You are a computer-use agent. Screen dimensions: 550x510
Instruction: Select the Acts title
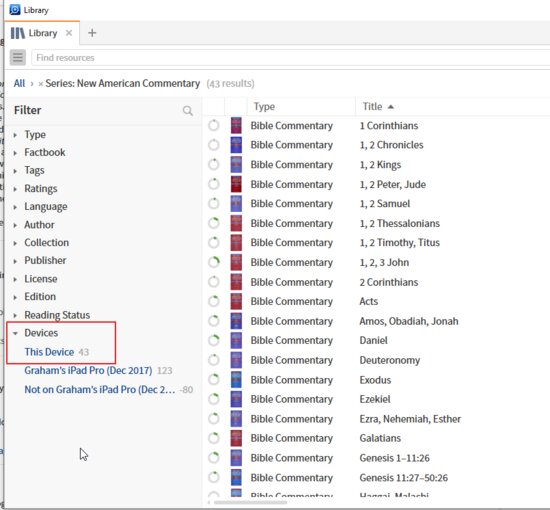[x=369, y=301]
